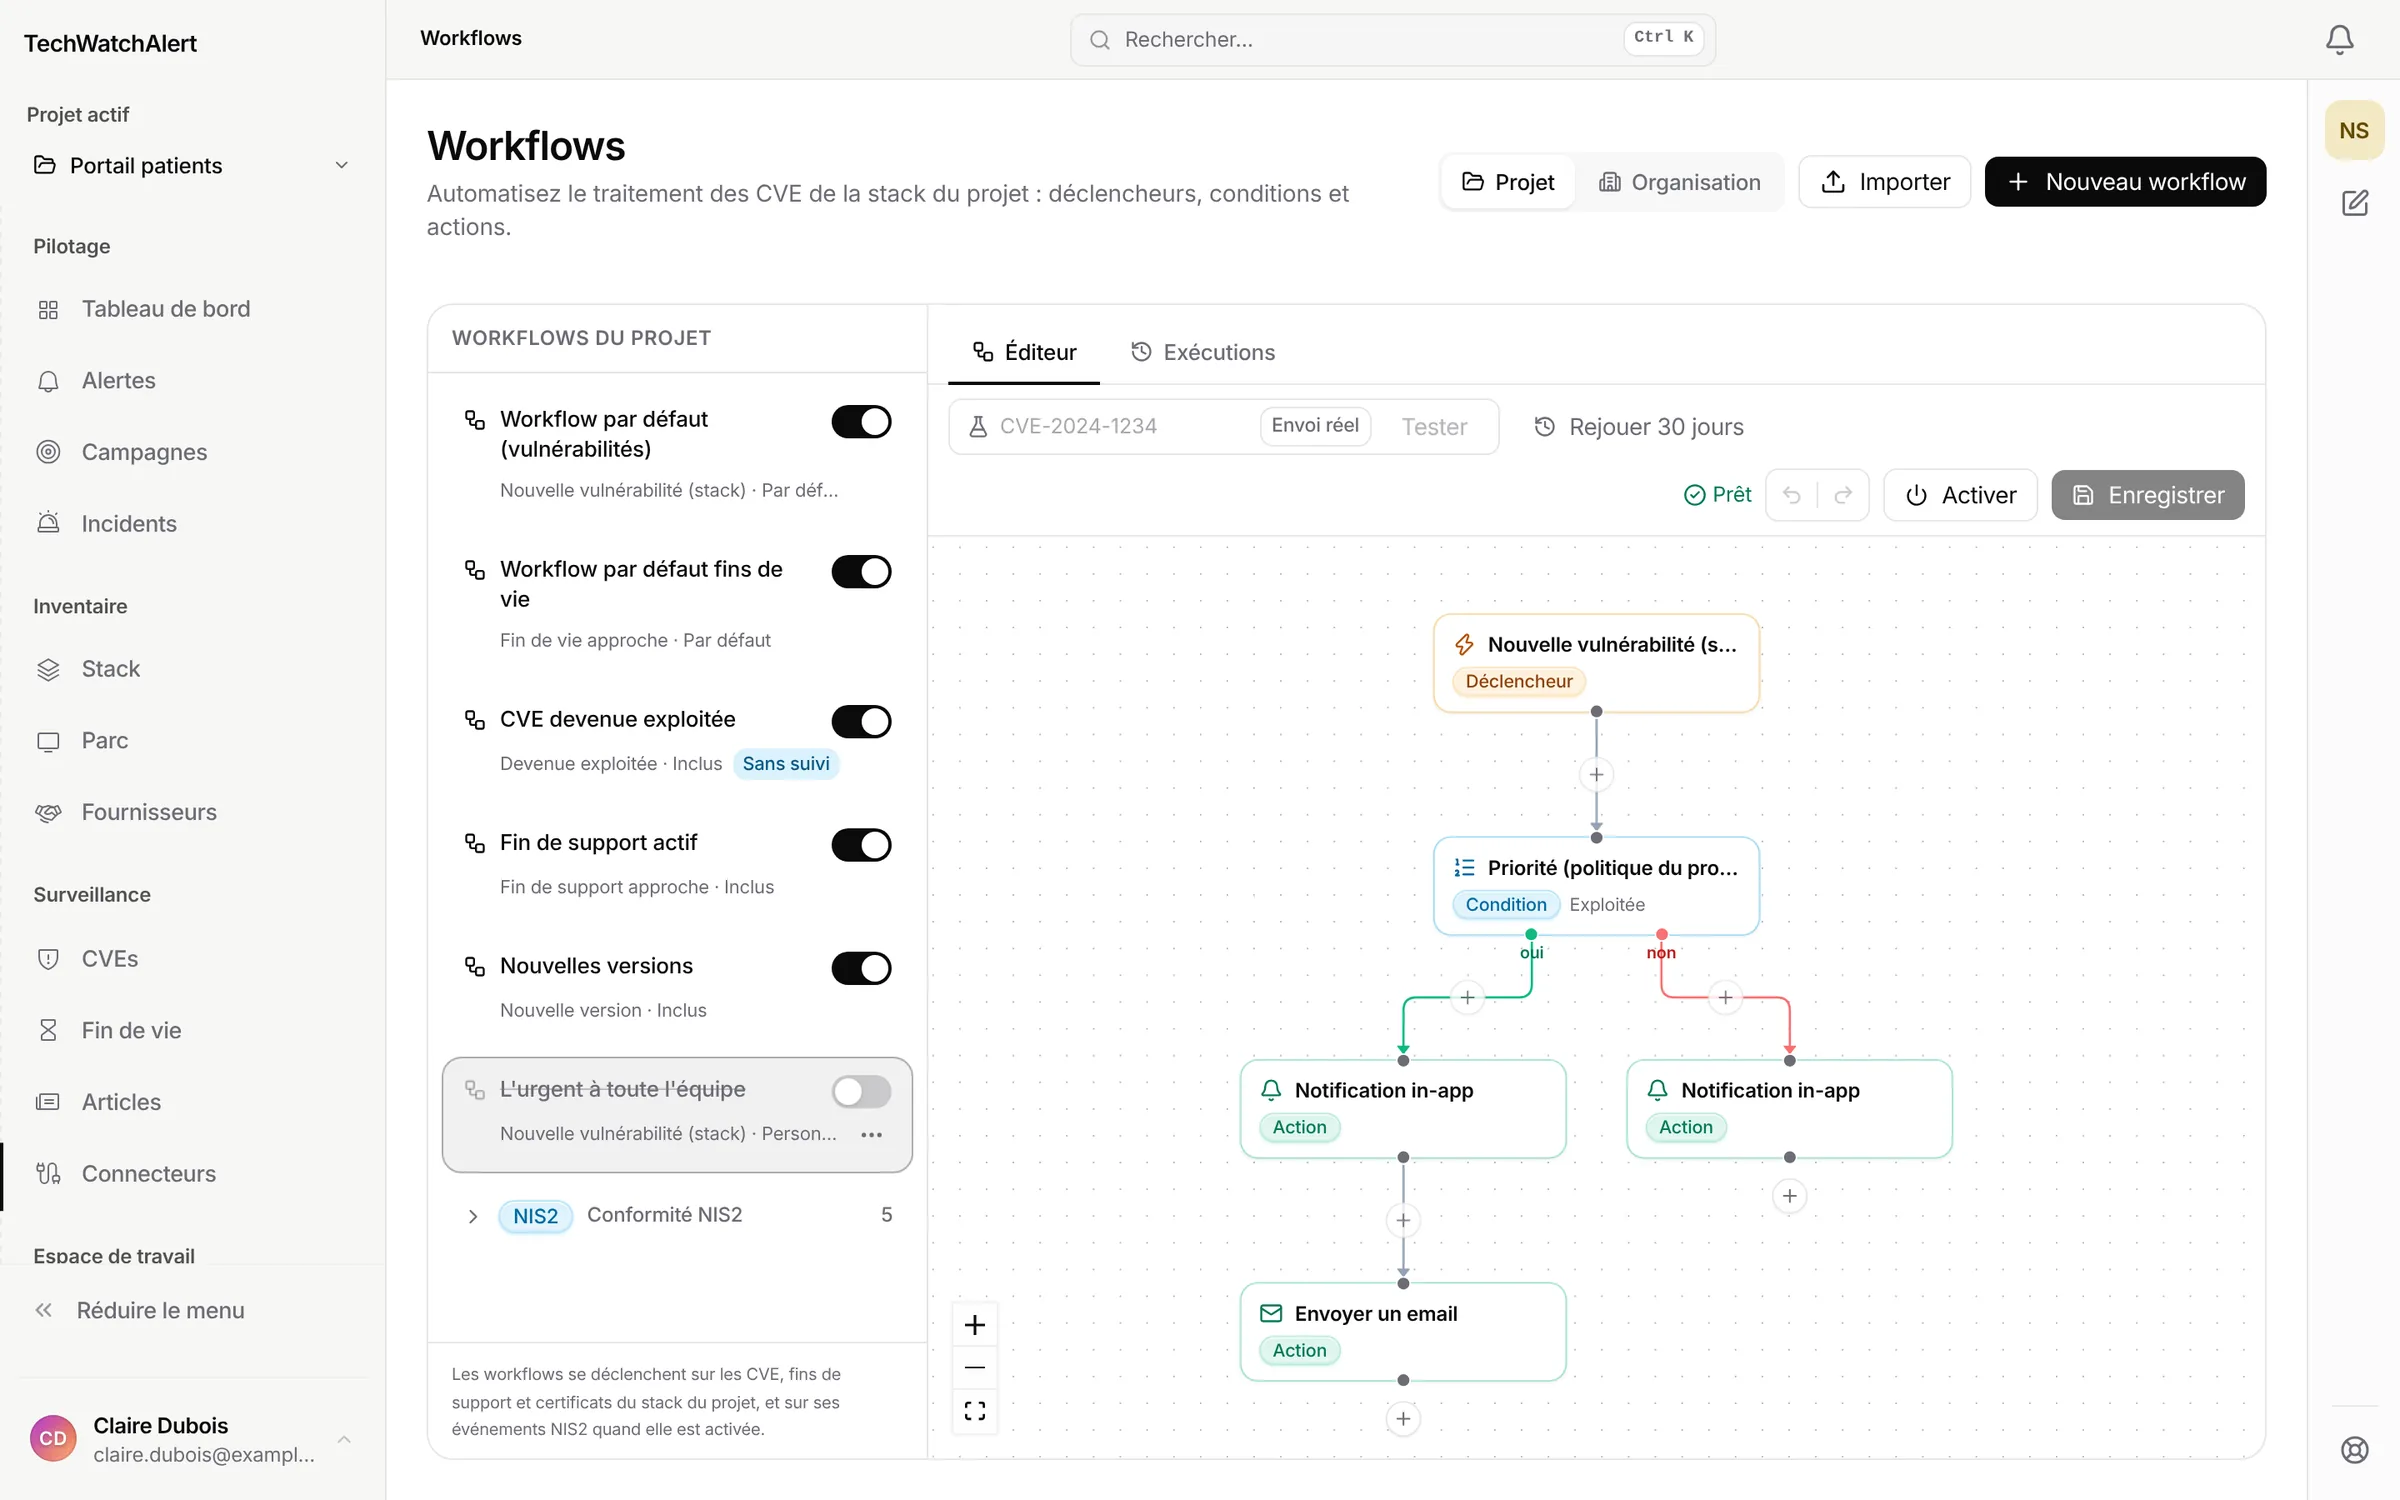The width and height of the screenshot is (2400, 1500).
Task: Turn off CVE devenue exploitée workflow
Action: click(861, 722)
